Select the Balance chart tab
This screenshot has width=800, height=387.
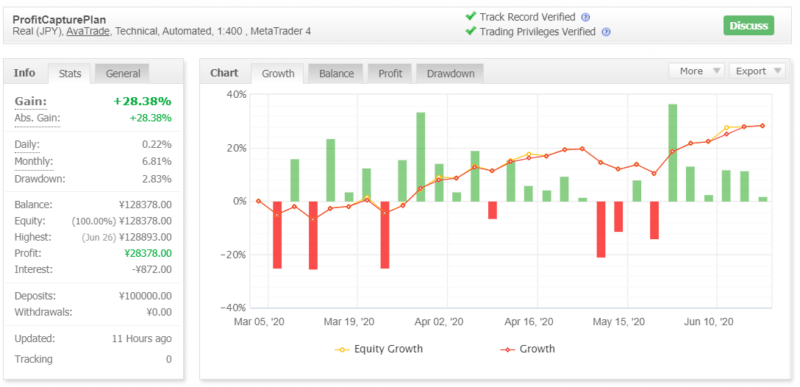(x=336, y=74)
